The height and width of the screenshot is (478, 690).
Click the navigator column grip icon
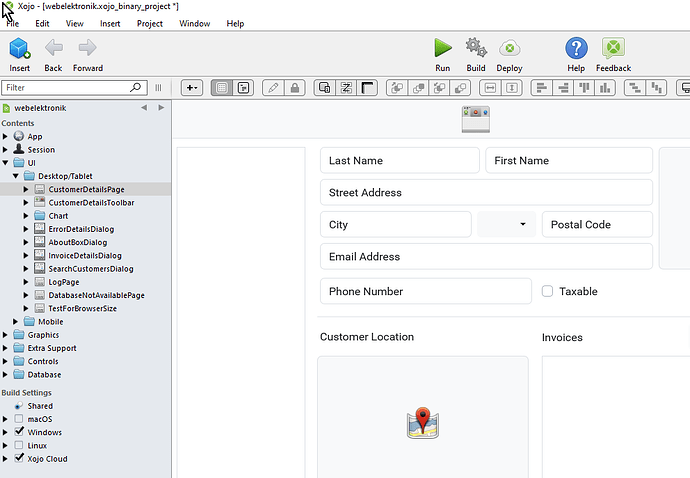click(158, 88)
